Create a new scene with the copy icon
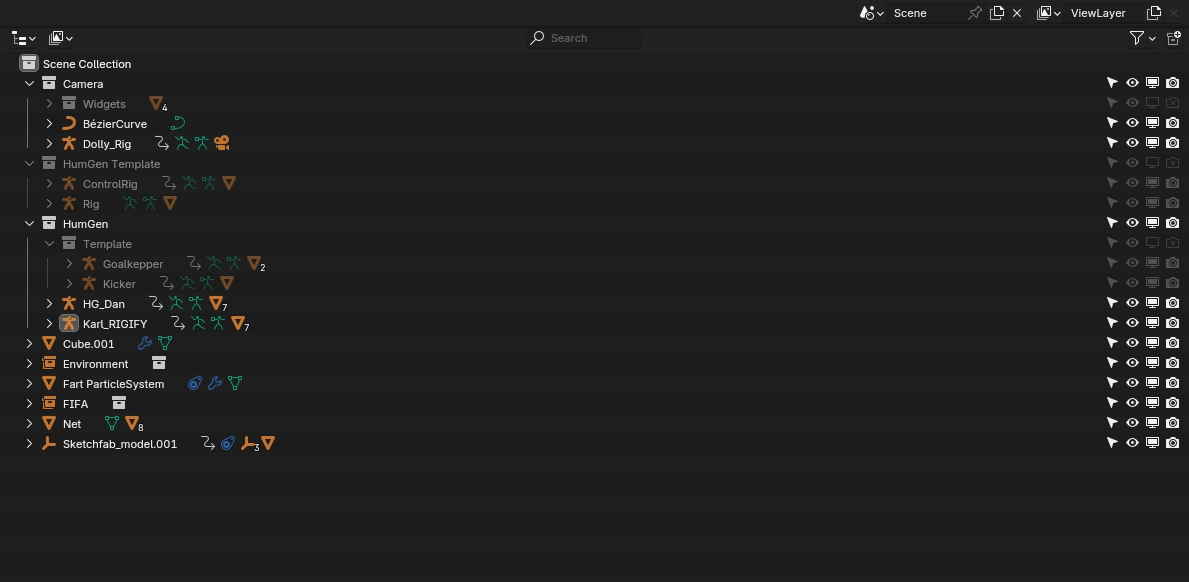 tap(997, 13)
